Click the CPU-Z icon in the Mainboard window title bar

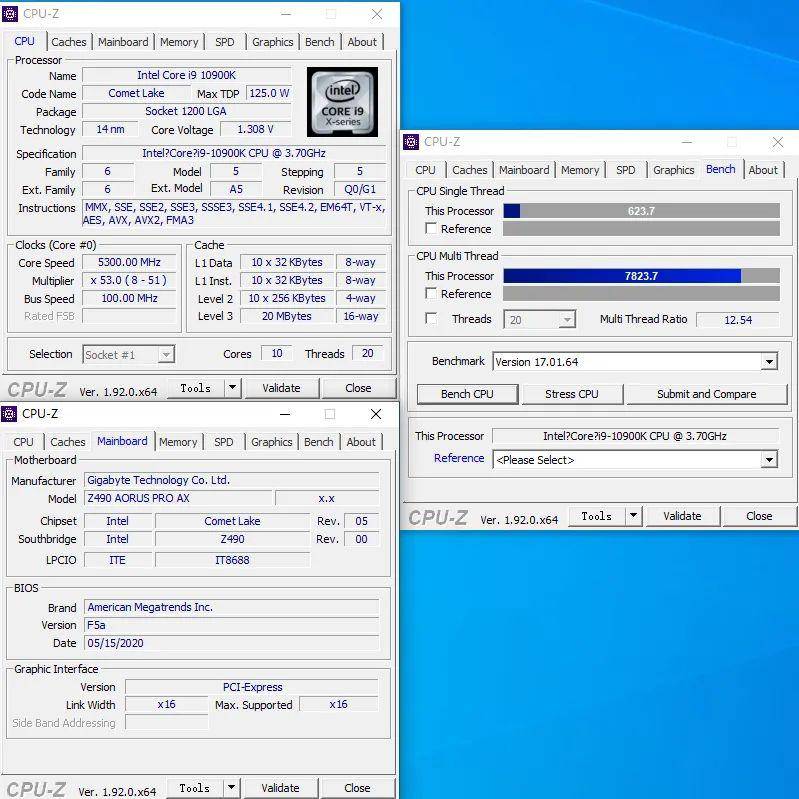pos(10,414)
